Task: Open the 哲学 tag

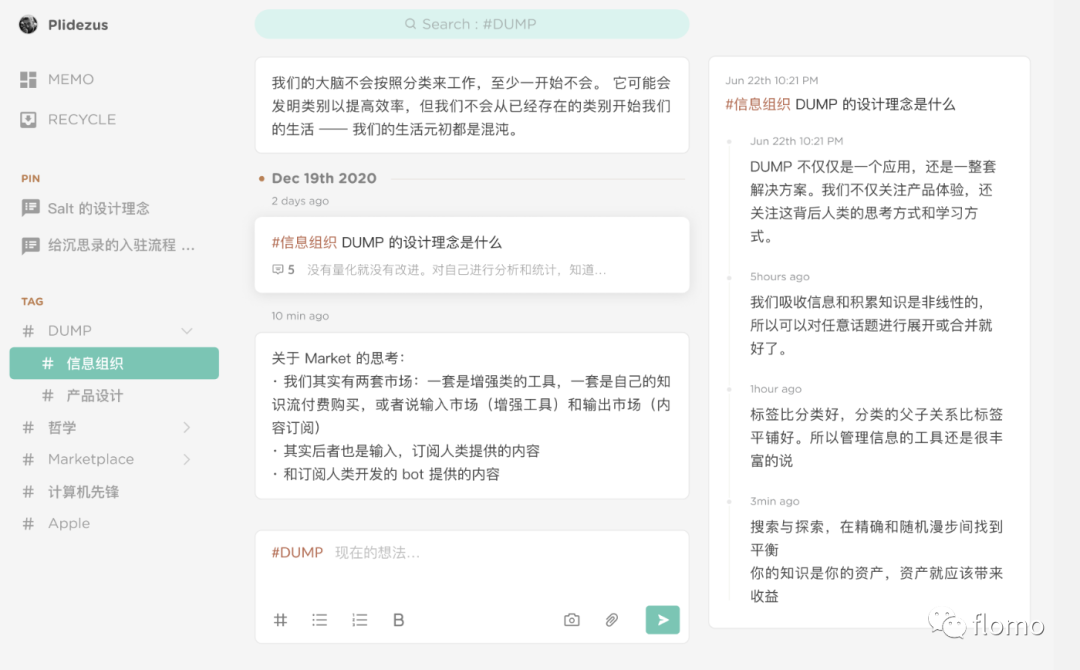Action: pos(62,428)
